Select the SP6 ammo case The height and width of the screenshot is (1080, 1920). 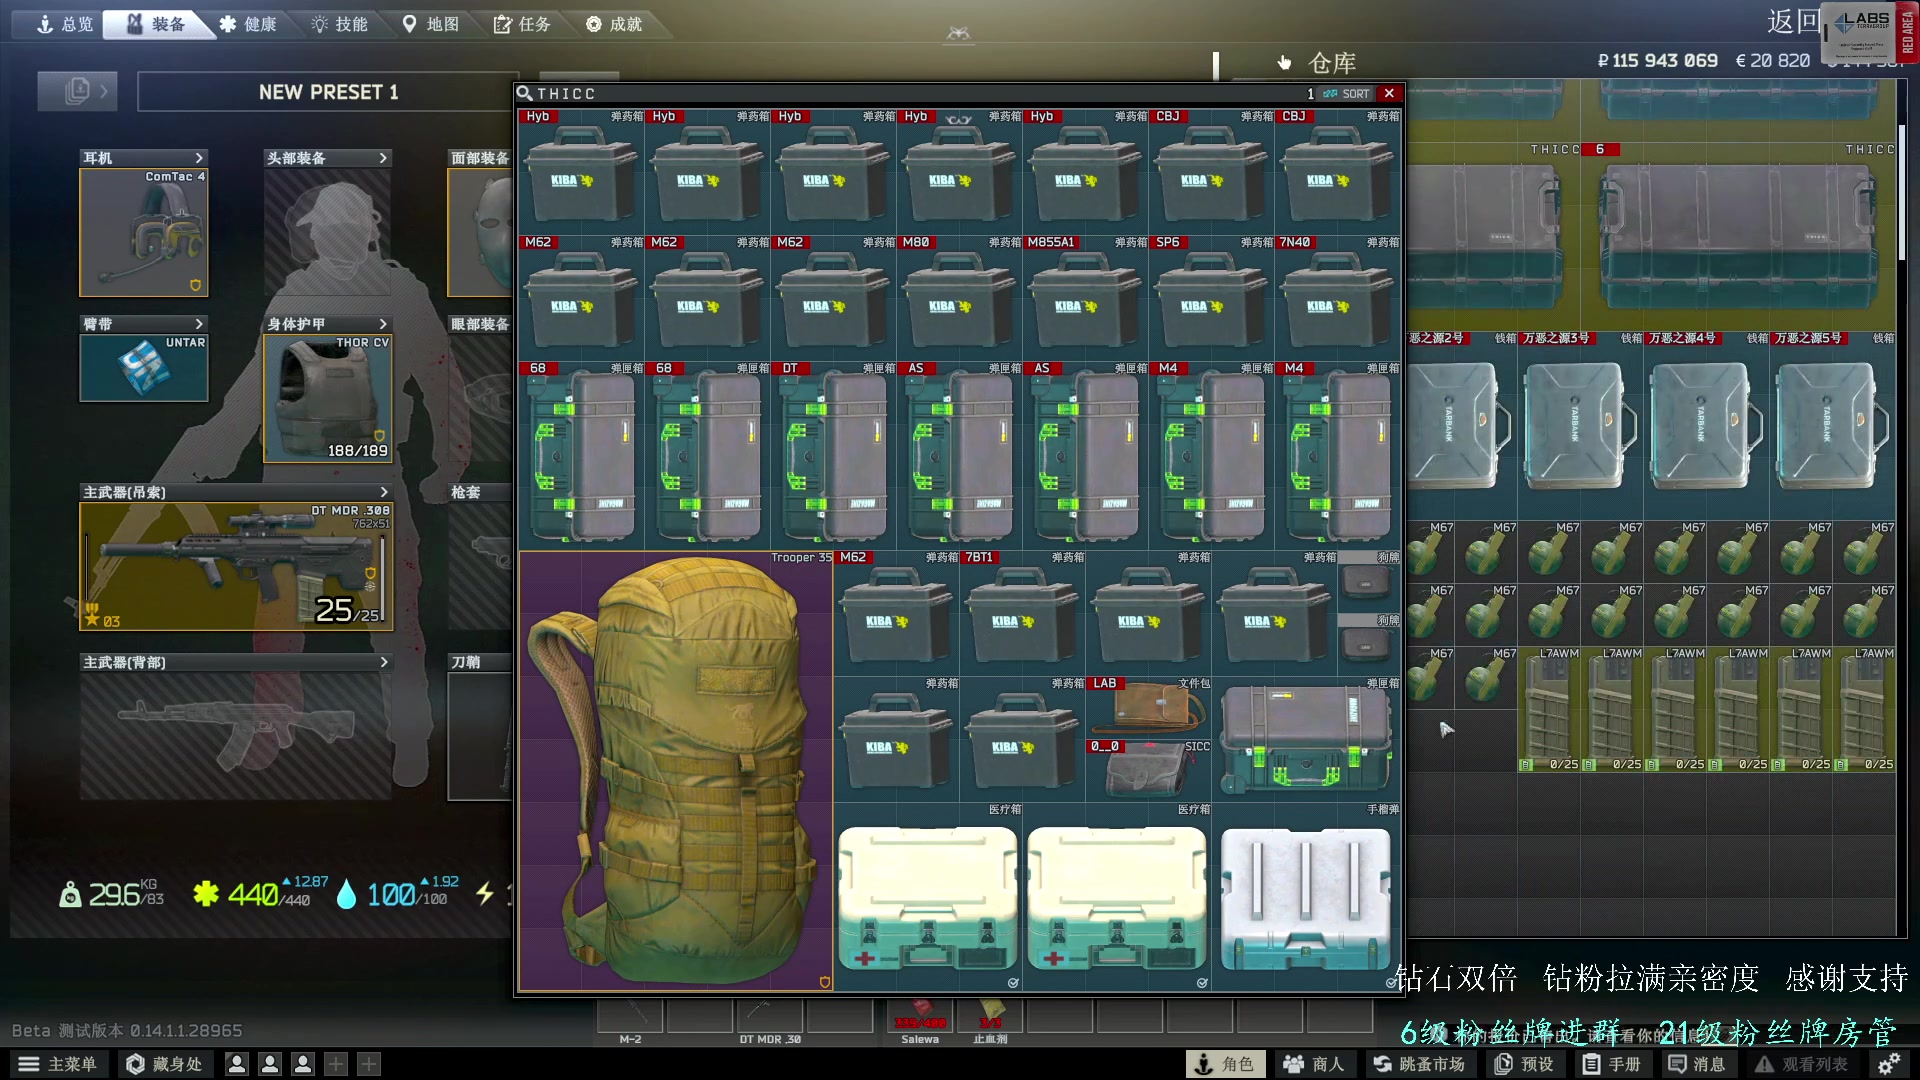point(1211,298)
